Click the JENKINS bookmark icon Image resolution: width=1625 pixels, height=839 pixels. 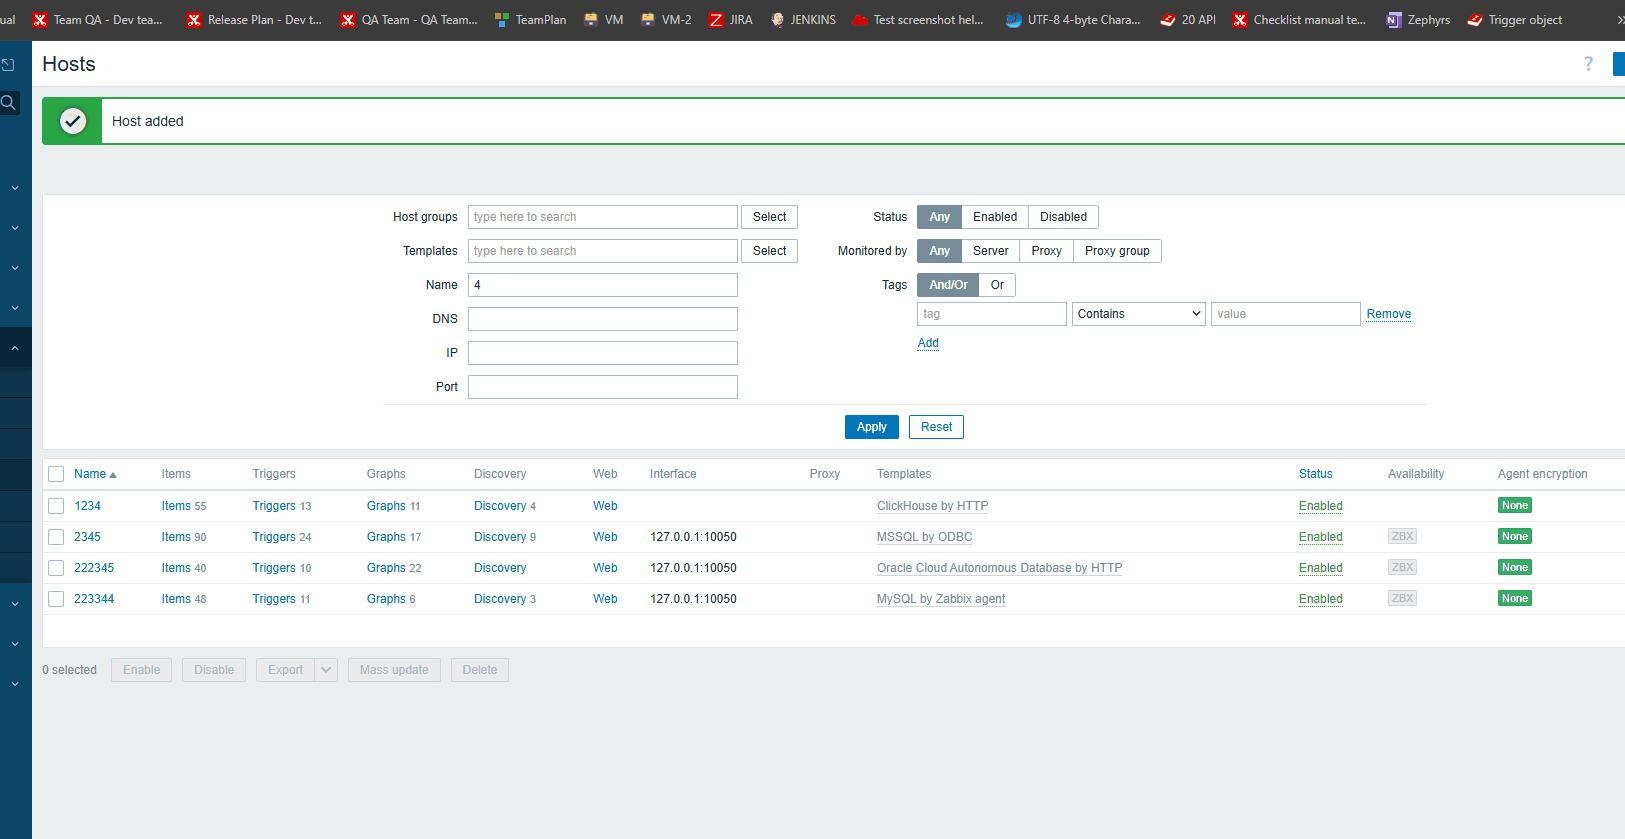coord(777,20)
